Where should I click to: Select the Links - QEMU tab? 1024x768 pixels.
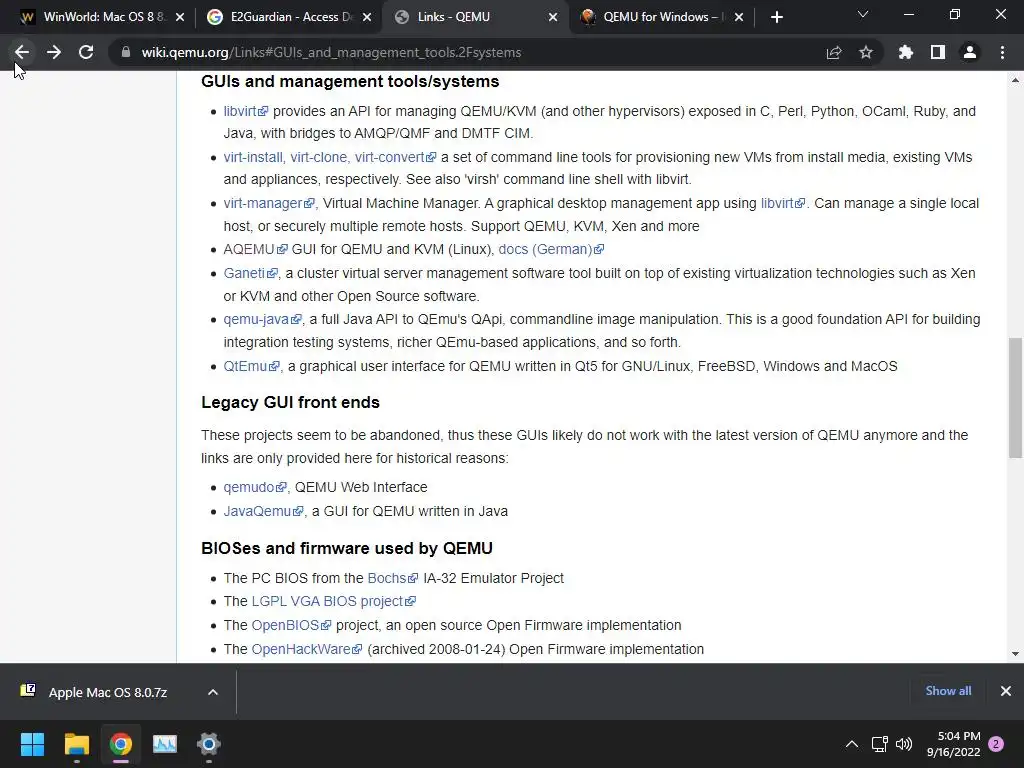474,17
